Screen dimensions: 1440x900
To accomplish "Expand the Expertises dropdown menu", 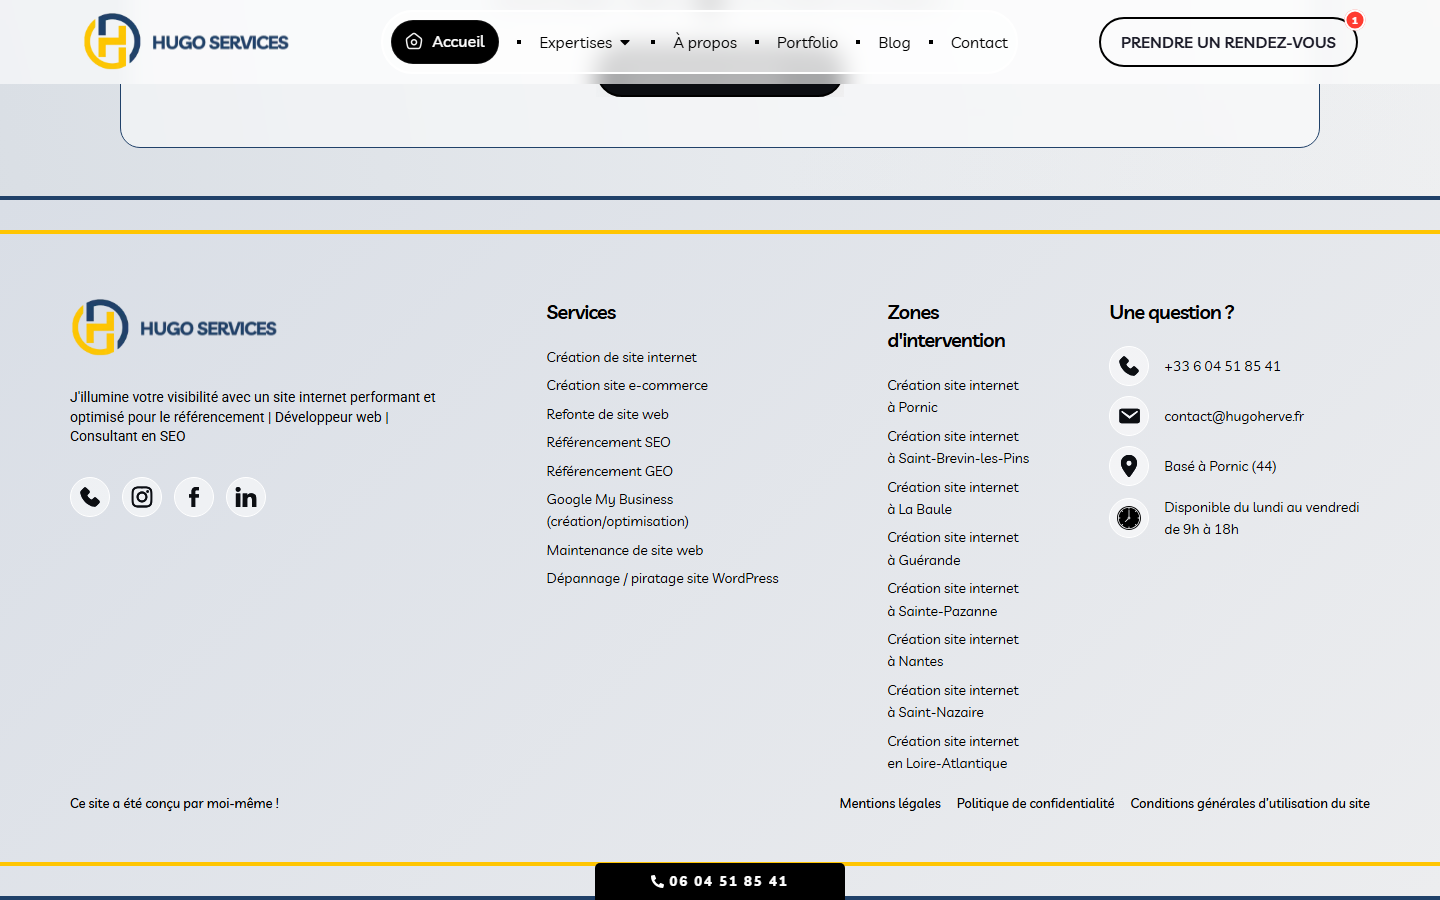I will point(585,42).
